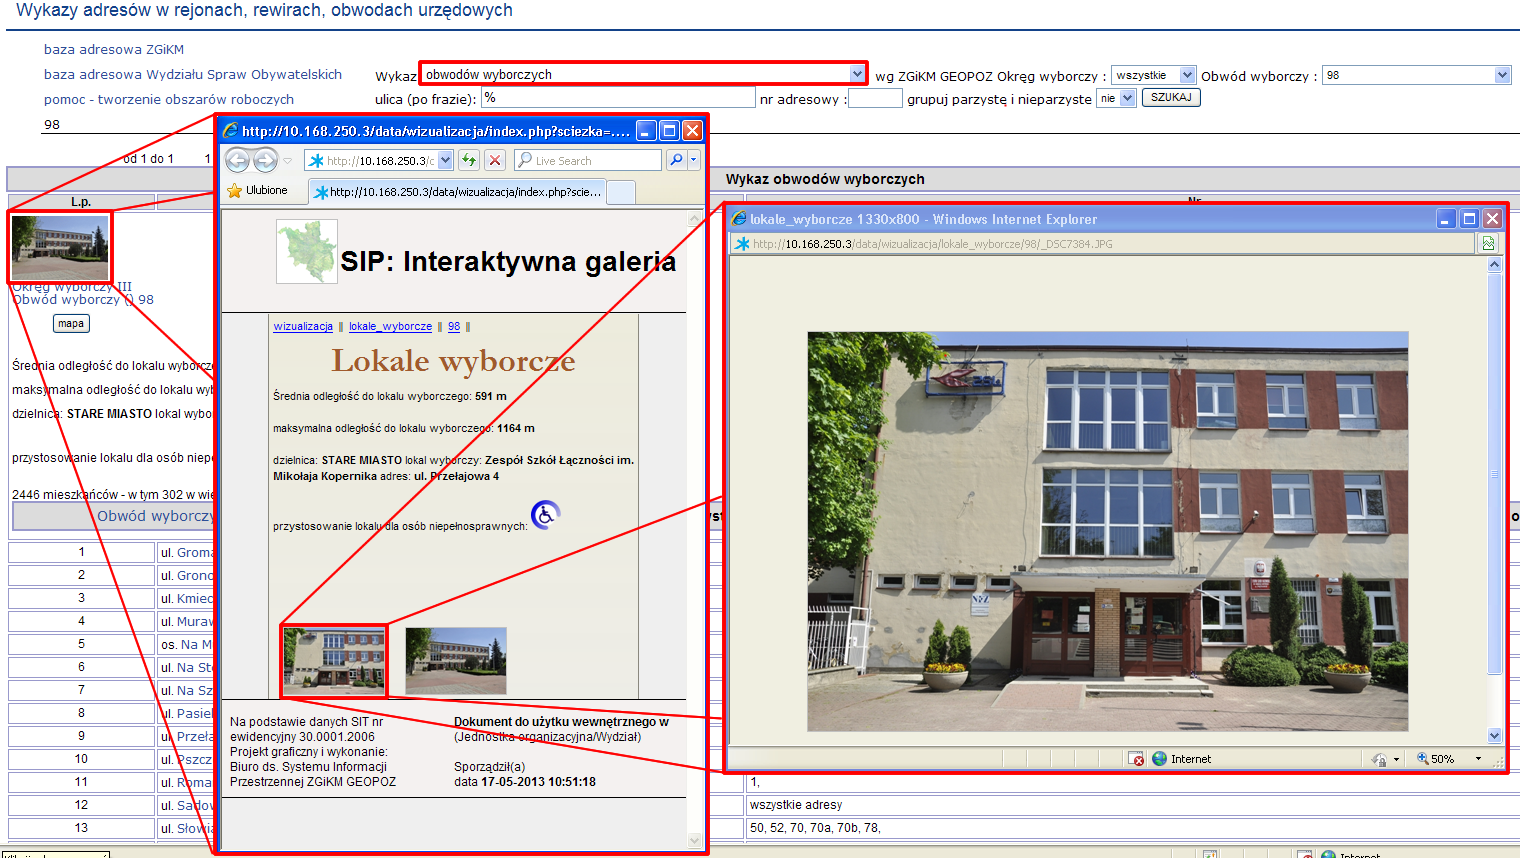Open 'baza adresowa ZGiKM' link
Viewport: 1520px width, 858px height.
click(x=114, y=49)
